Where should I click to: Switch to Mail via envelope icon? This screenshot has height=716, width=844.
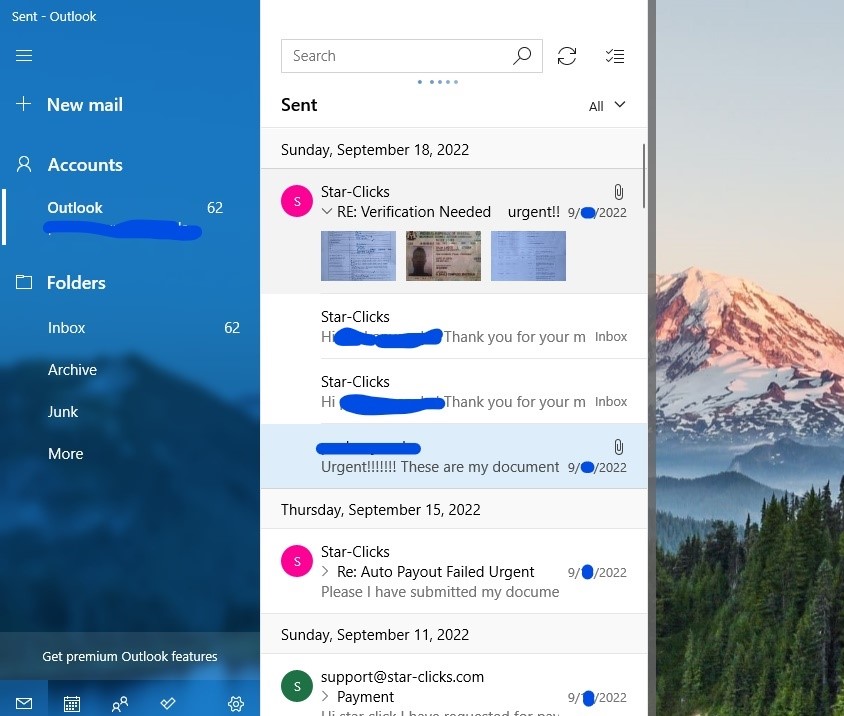24,703
